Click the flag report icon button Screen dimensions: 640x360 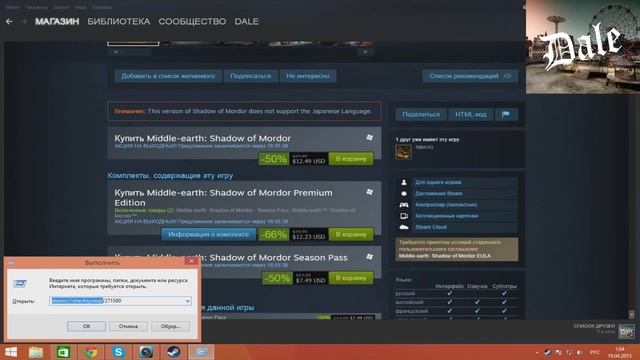506,115
